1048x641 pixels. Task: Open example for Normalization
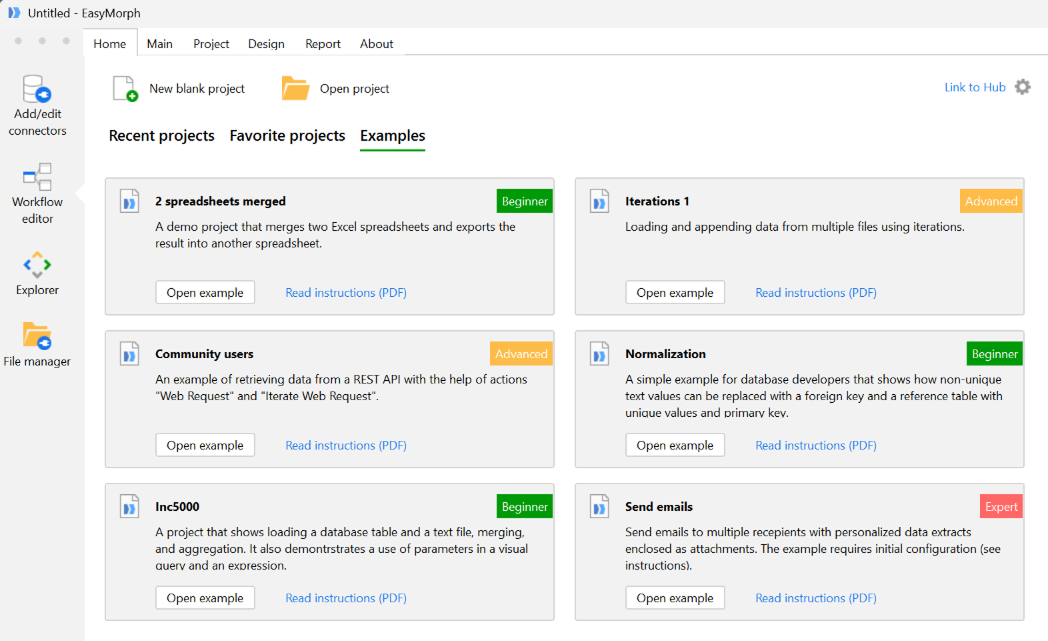(675, 445)
